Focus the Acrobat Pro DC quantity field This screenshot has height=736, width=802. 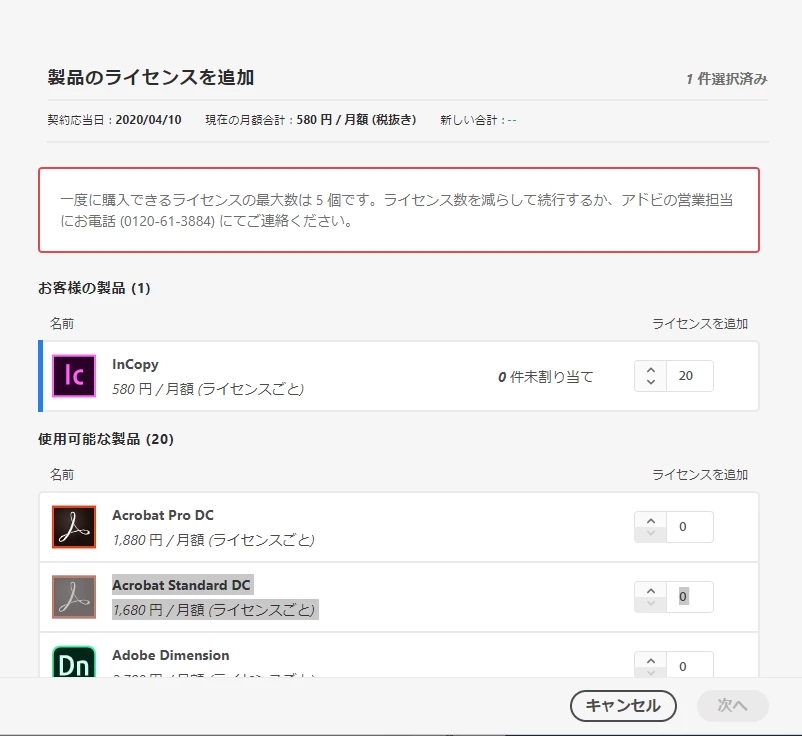click(x=689, y=527)
